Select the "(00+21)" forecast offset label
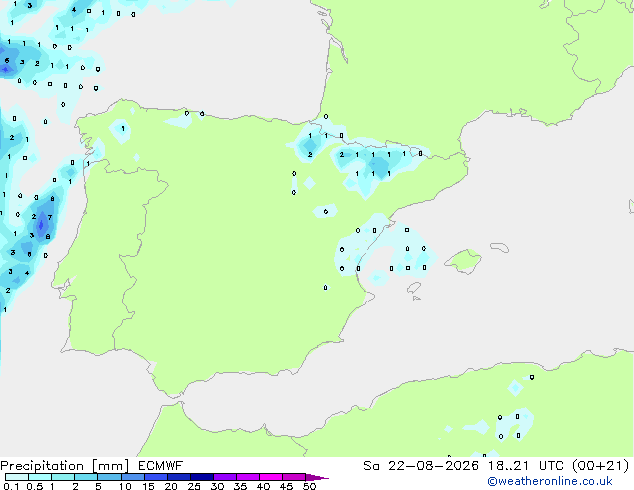 pos(601,466)
